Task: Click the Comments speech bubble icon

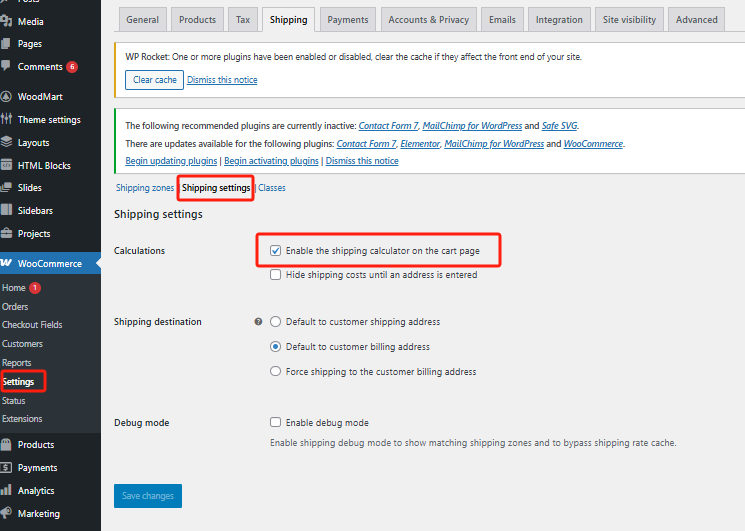Action: [7, 67]
